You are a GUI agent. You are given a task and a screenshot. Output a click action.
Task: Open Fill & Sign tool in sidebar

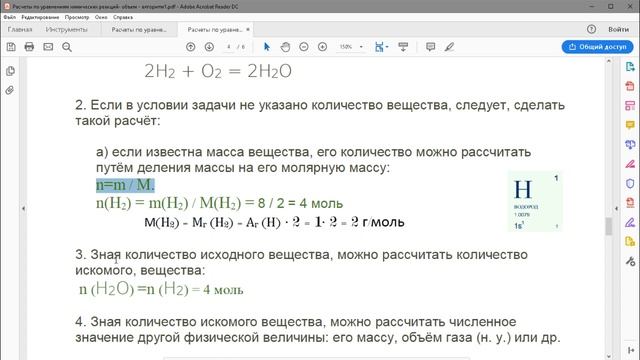(630, 164)
